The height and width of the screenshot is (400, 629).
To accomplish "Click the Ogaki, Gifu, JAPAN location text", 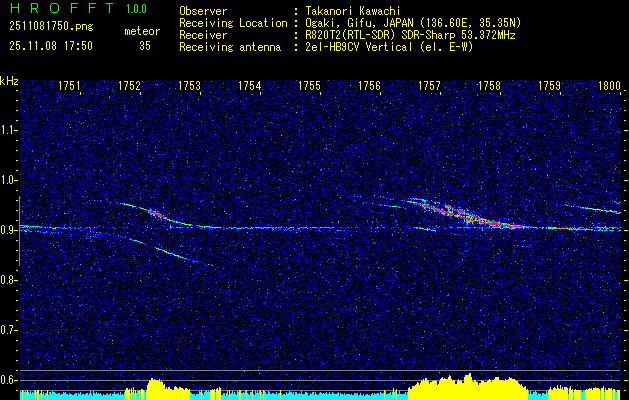I will [x=413, y=23].
